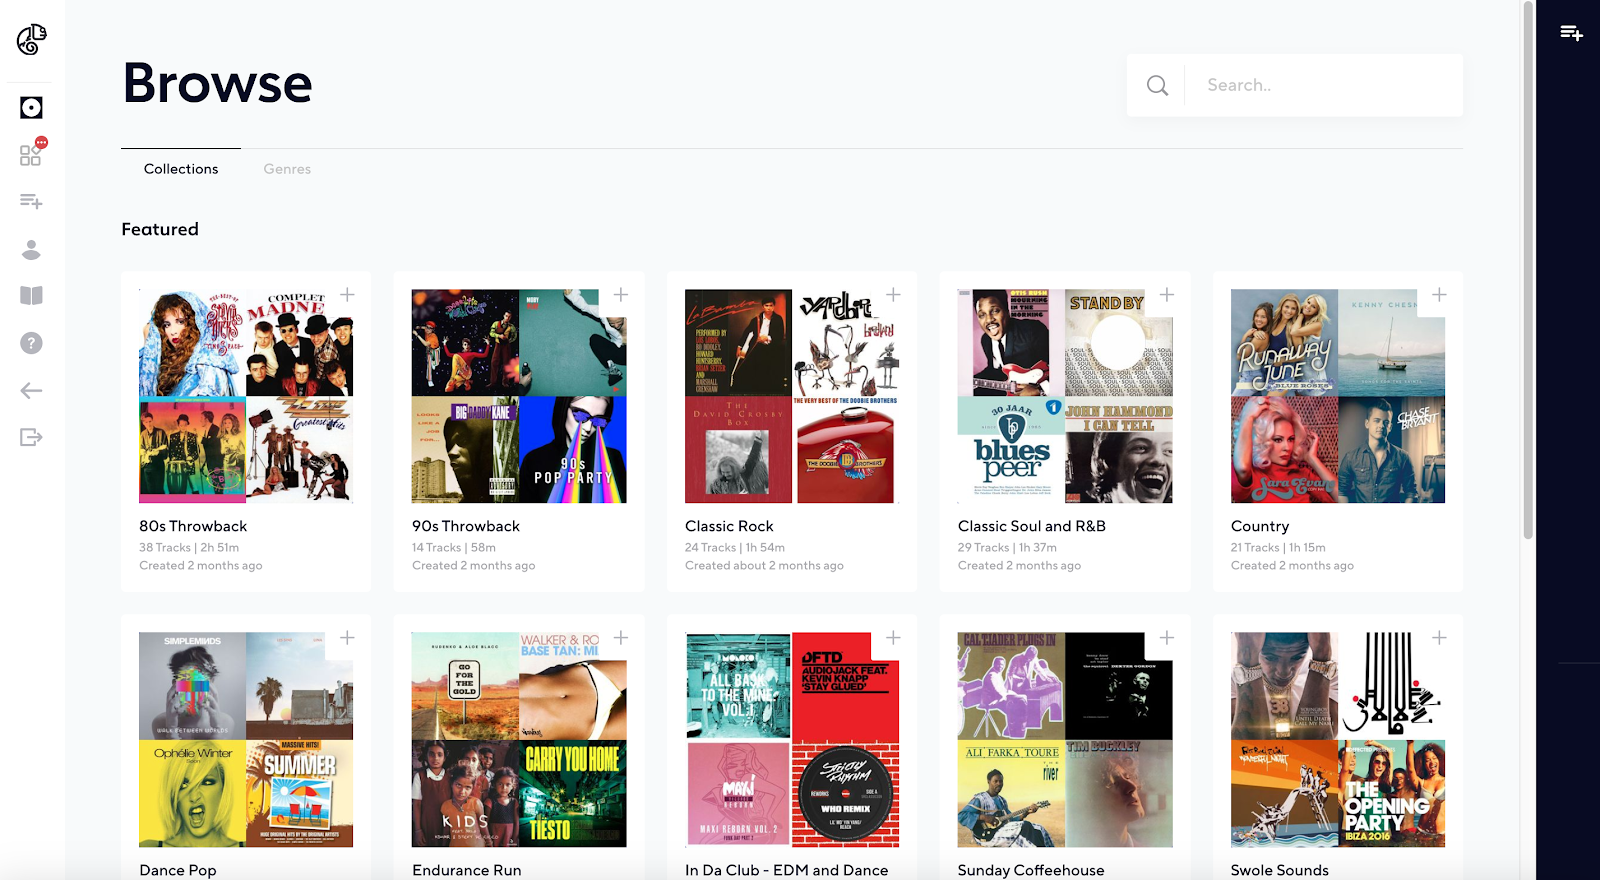
Task: Add Classic Rock with its plus icon
Action: coord(893,295)
